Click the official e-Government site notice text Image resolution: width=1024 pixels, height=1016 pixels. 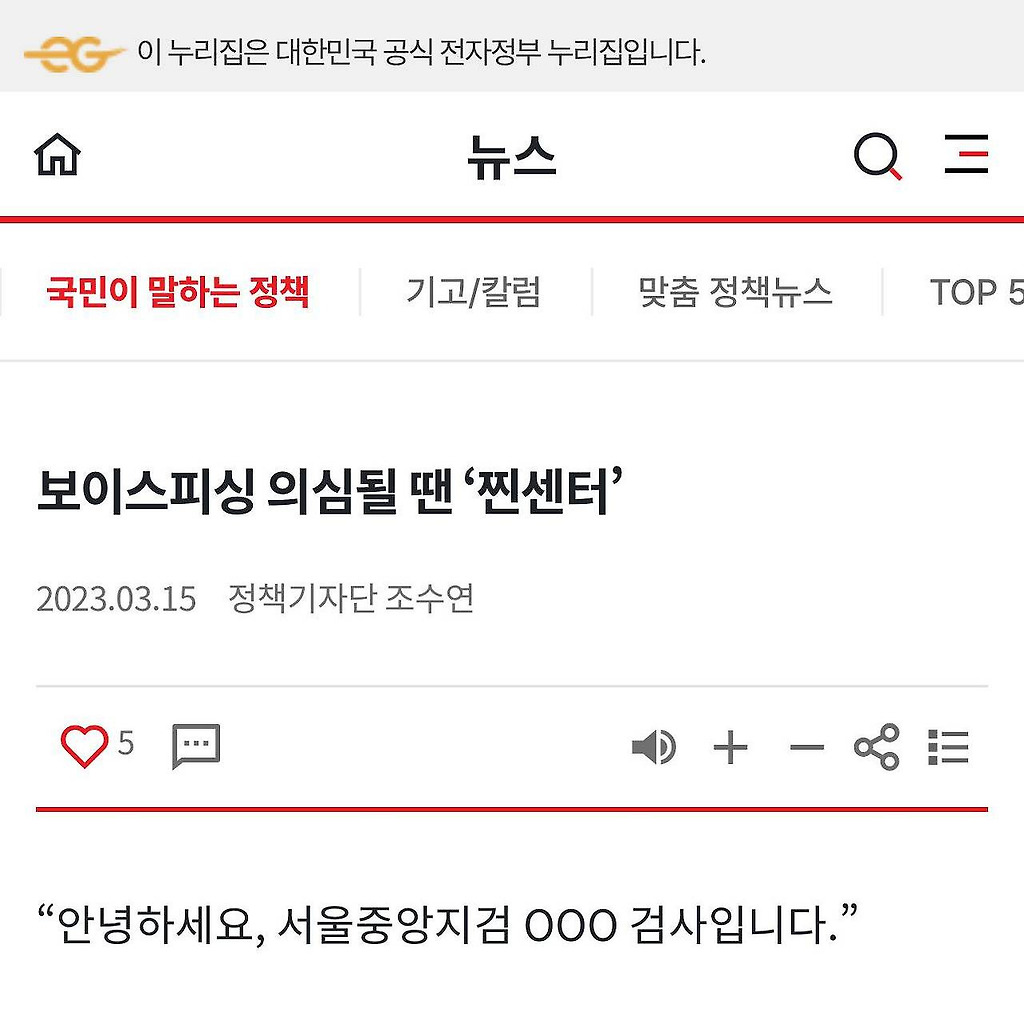[x=422, y=52]
